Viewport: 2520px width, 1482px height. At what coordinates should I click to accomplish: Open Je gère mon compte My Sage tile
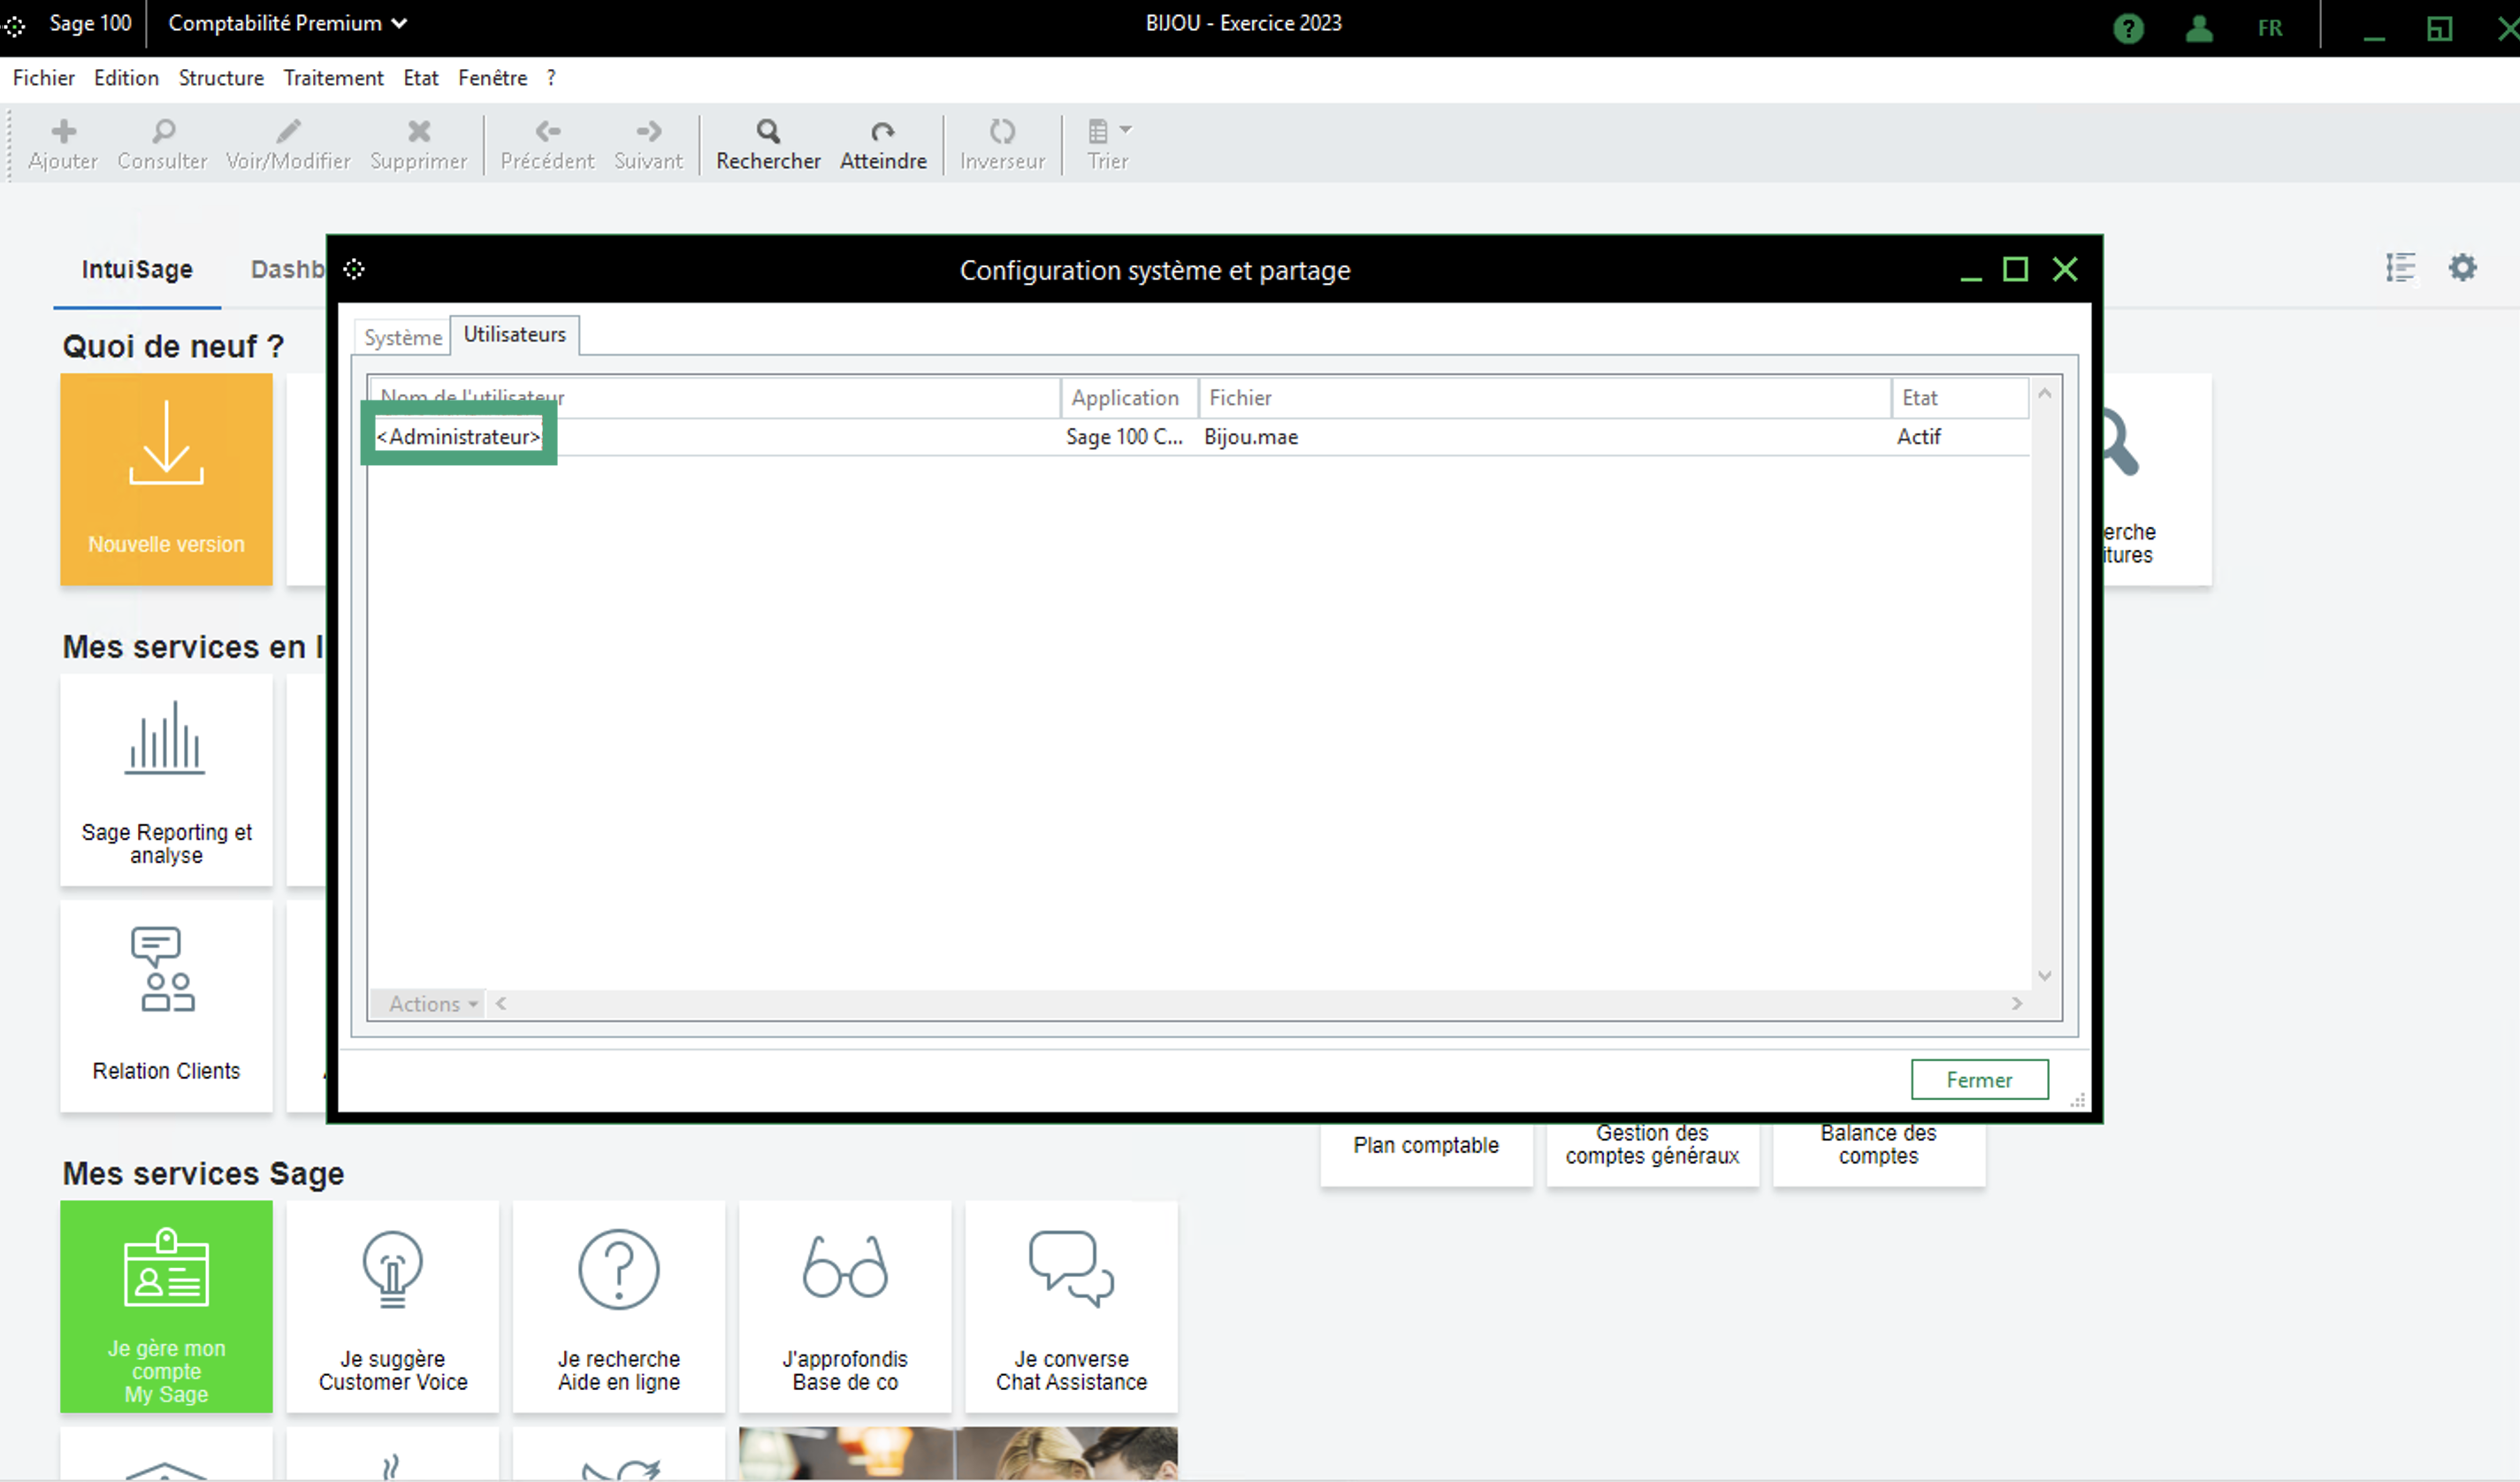click(166, 1306)
